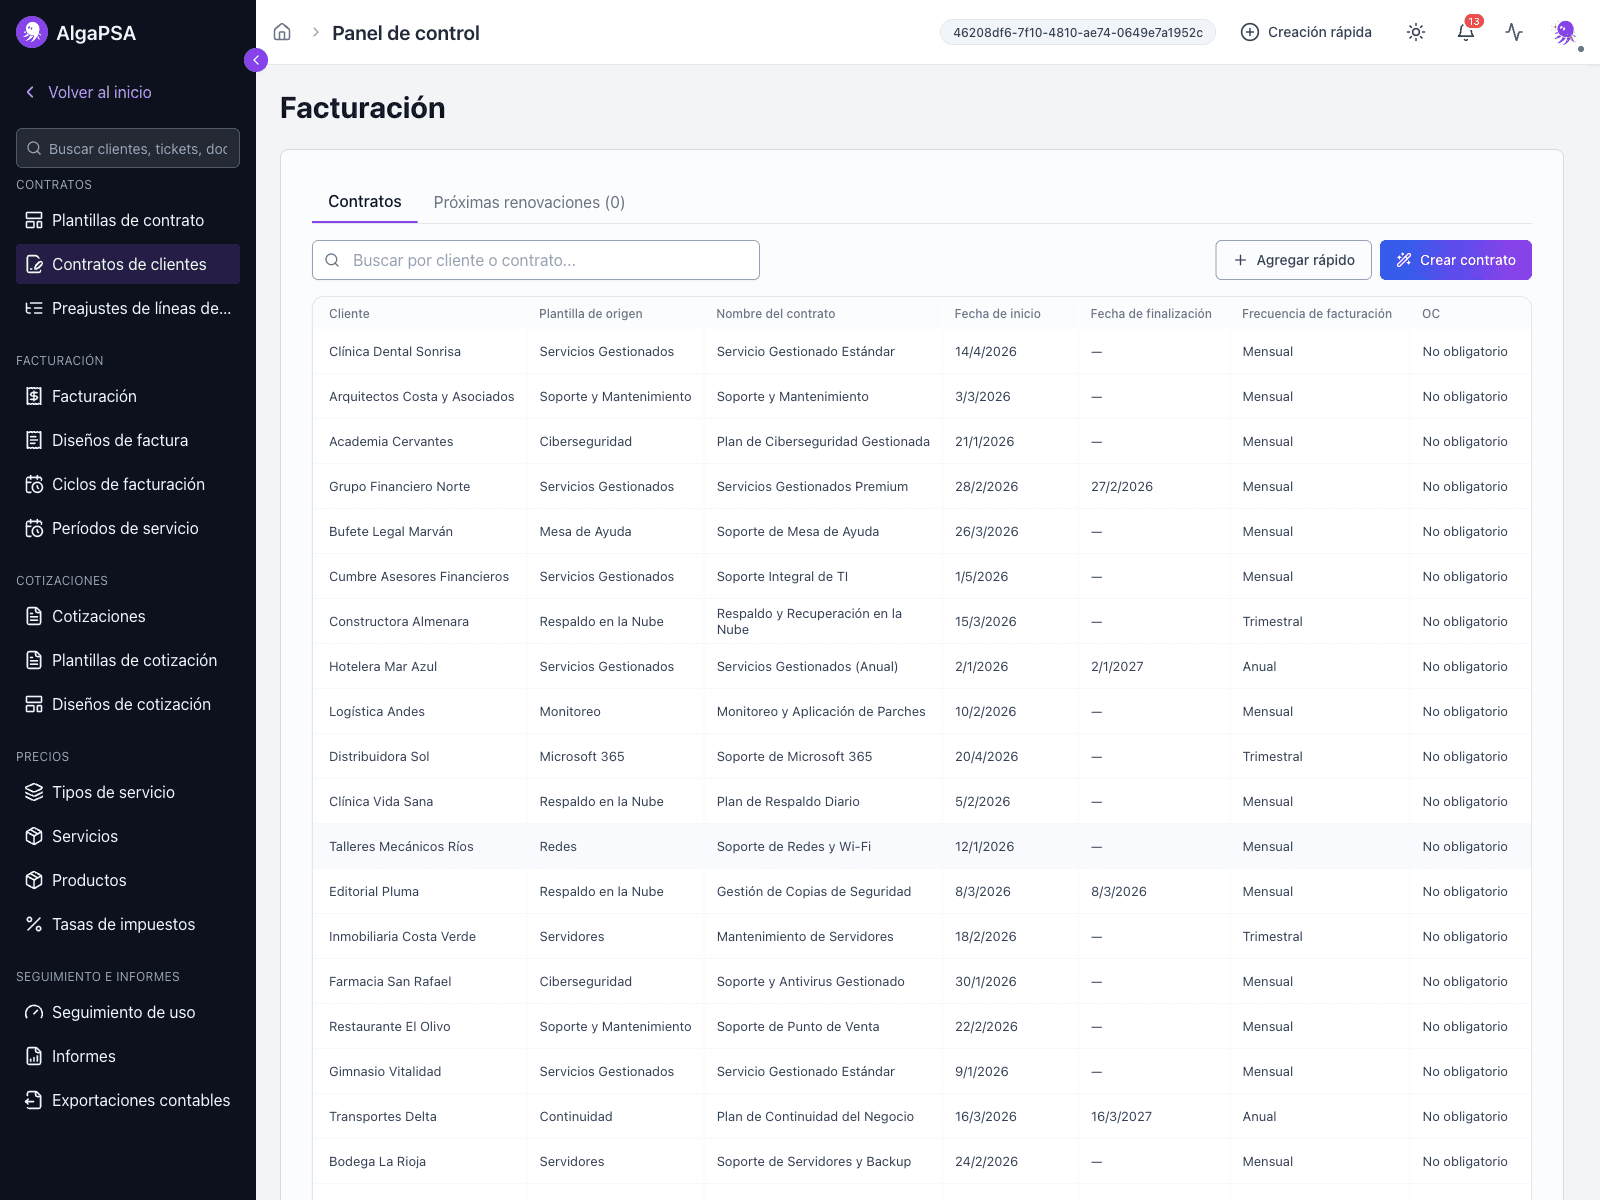
Task: Open Informes in the sidebar
Action: (x=128, y=1056)
